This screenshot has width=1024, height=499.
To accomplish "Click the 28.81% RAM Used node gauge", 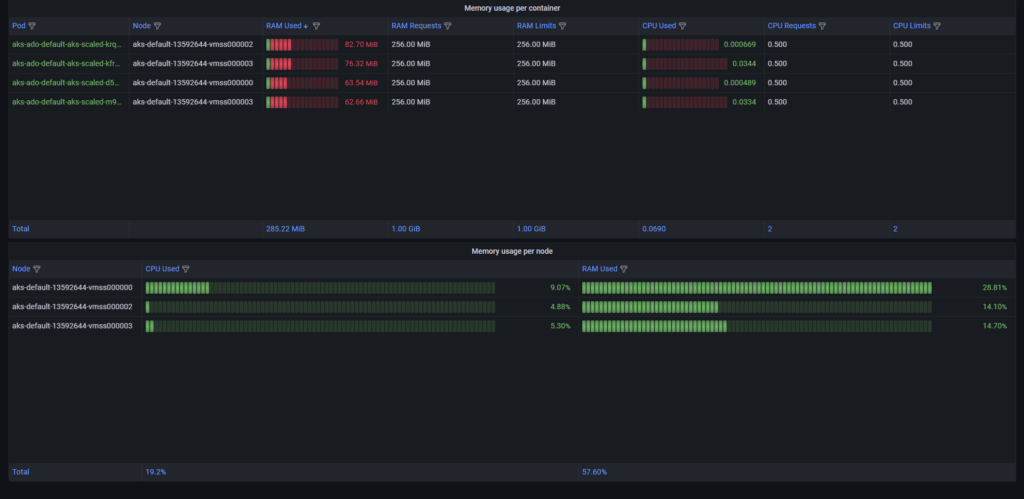I will point(757,288).
